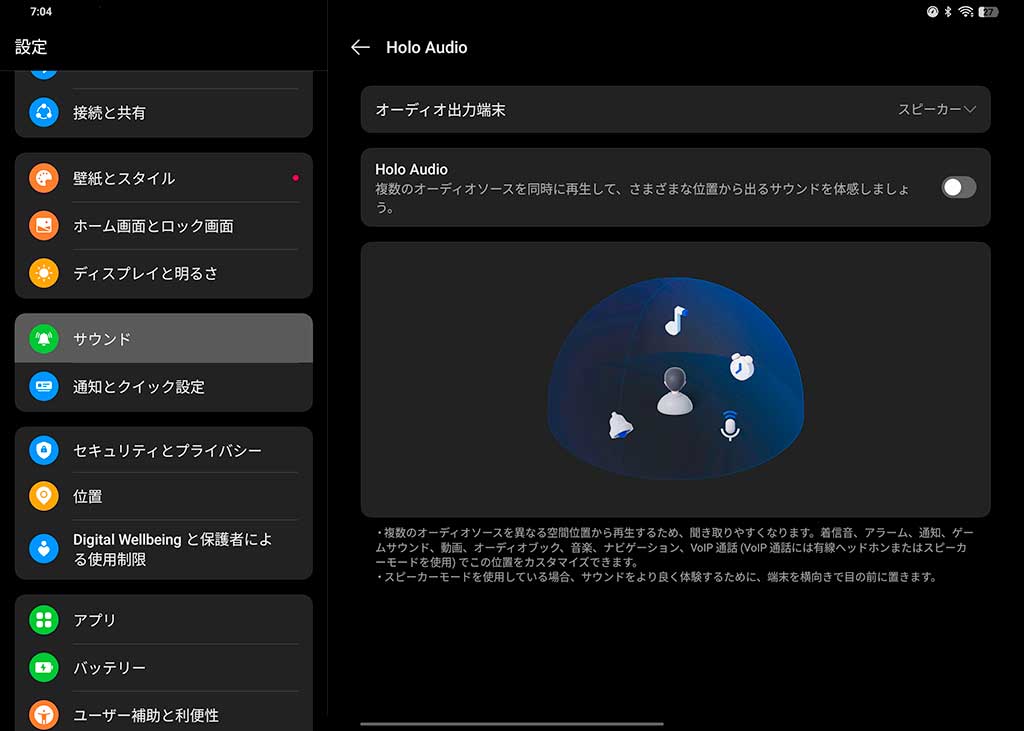Open バッテリー settings
The width and height of the screenshot is (1024, 731).
click(163, 667)
